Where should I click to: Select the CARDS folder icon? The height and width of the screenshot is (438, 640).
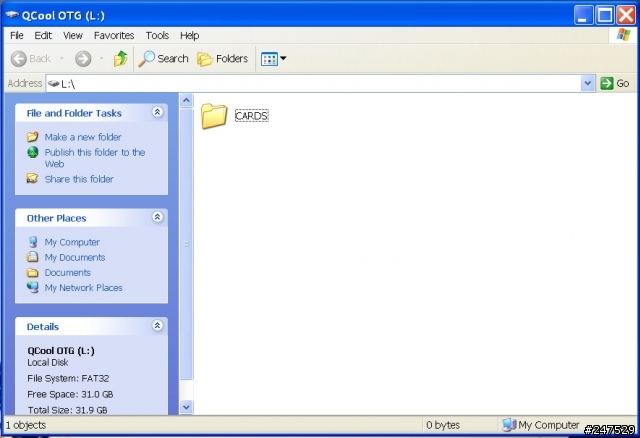click(214, 116)
